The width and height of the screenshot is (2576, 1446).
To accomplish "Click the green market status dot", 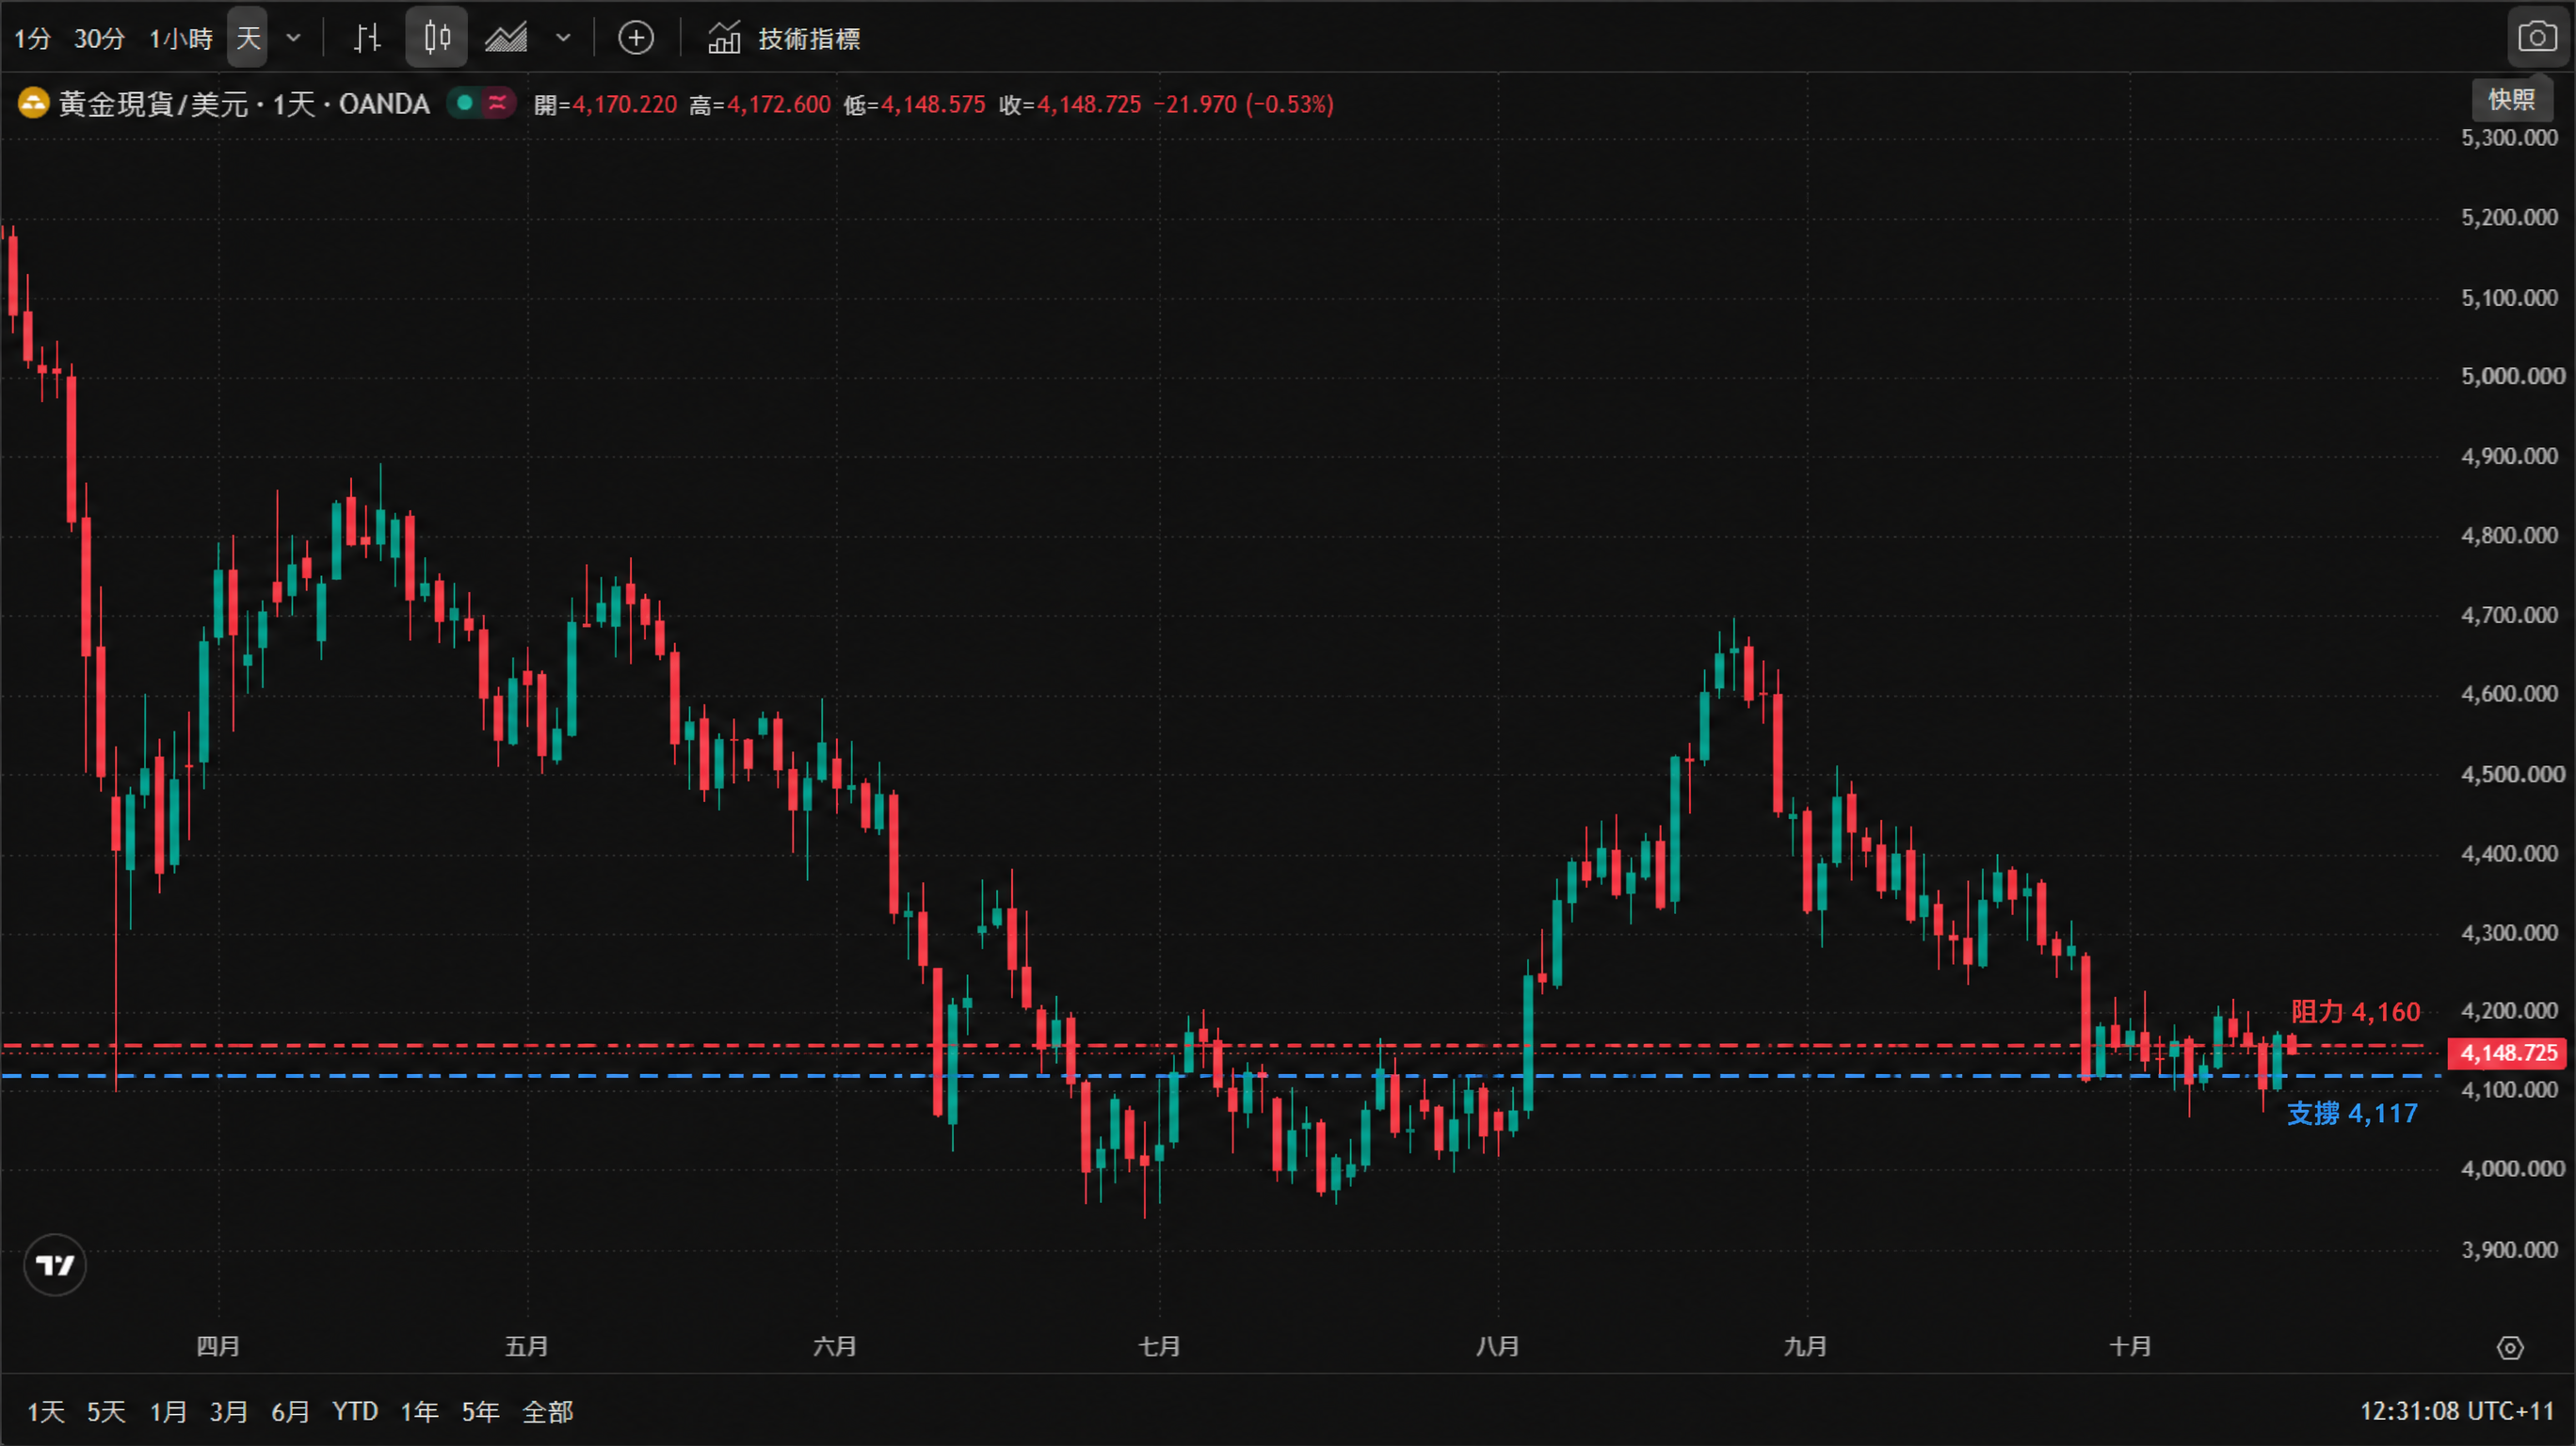I will [464, 103].
